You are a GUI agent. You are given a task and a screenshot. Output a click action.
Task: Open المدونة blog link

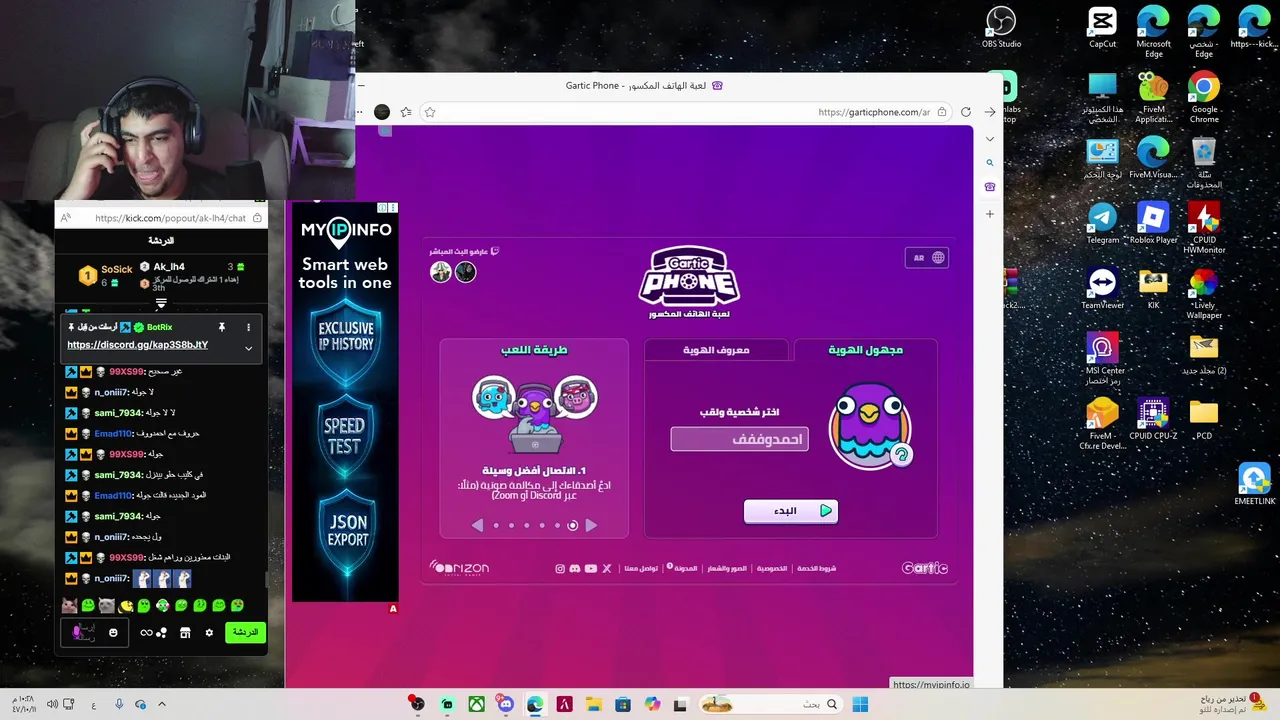point(685,568)
